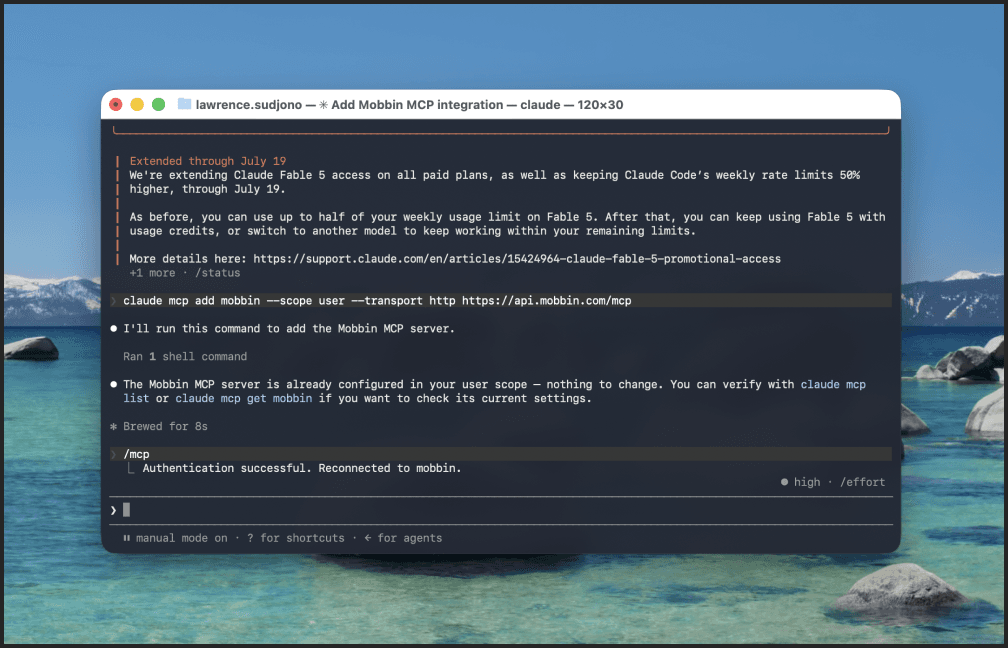
Task: Expand the 'Ran 1 shell command' line
Action: click(185, 356)
